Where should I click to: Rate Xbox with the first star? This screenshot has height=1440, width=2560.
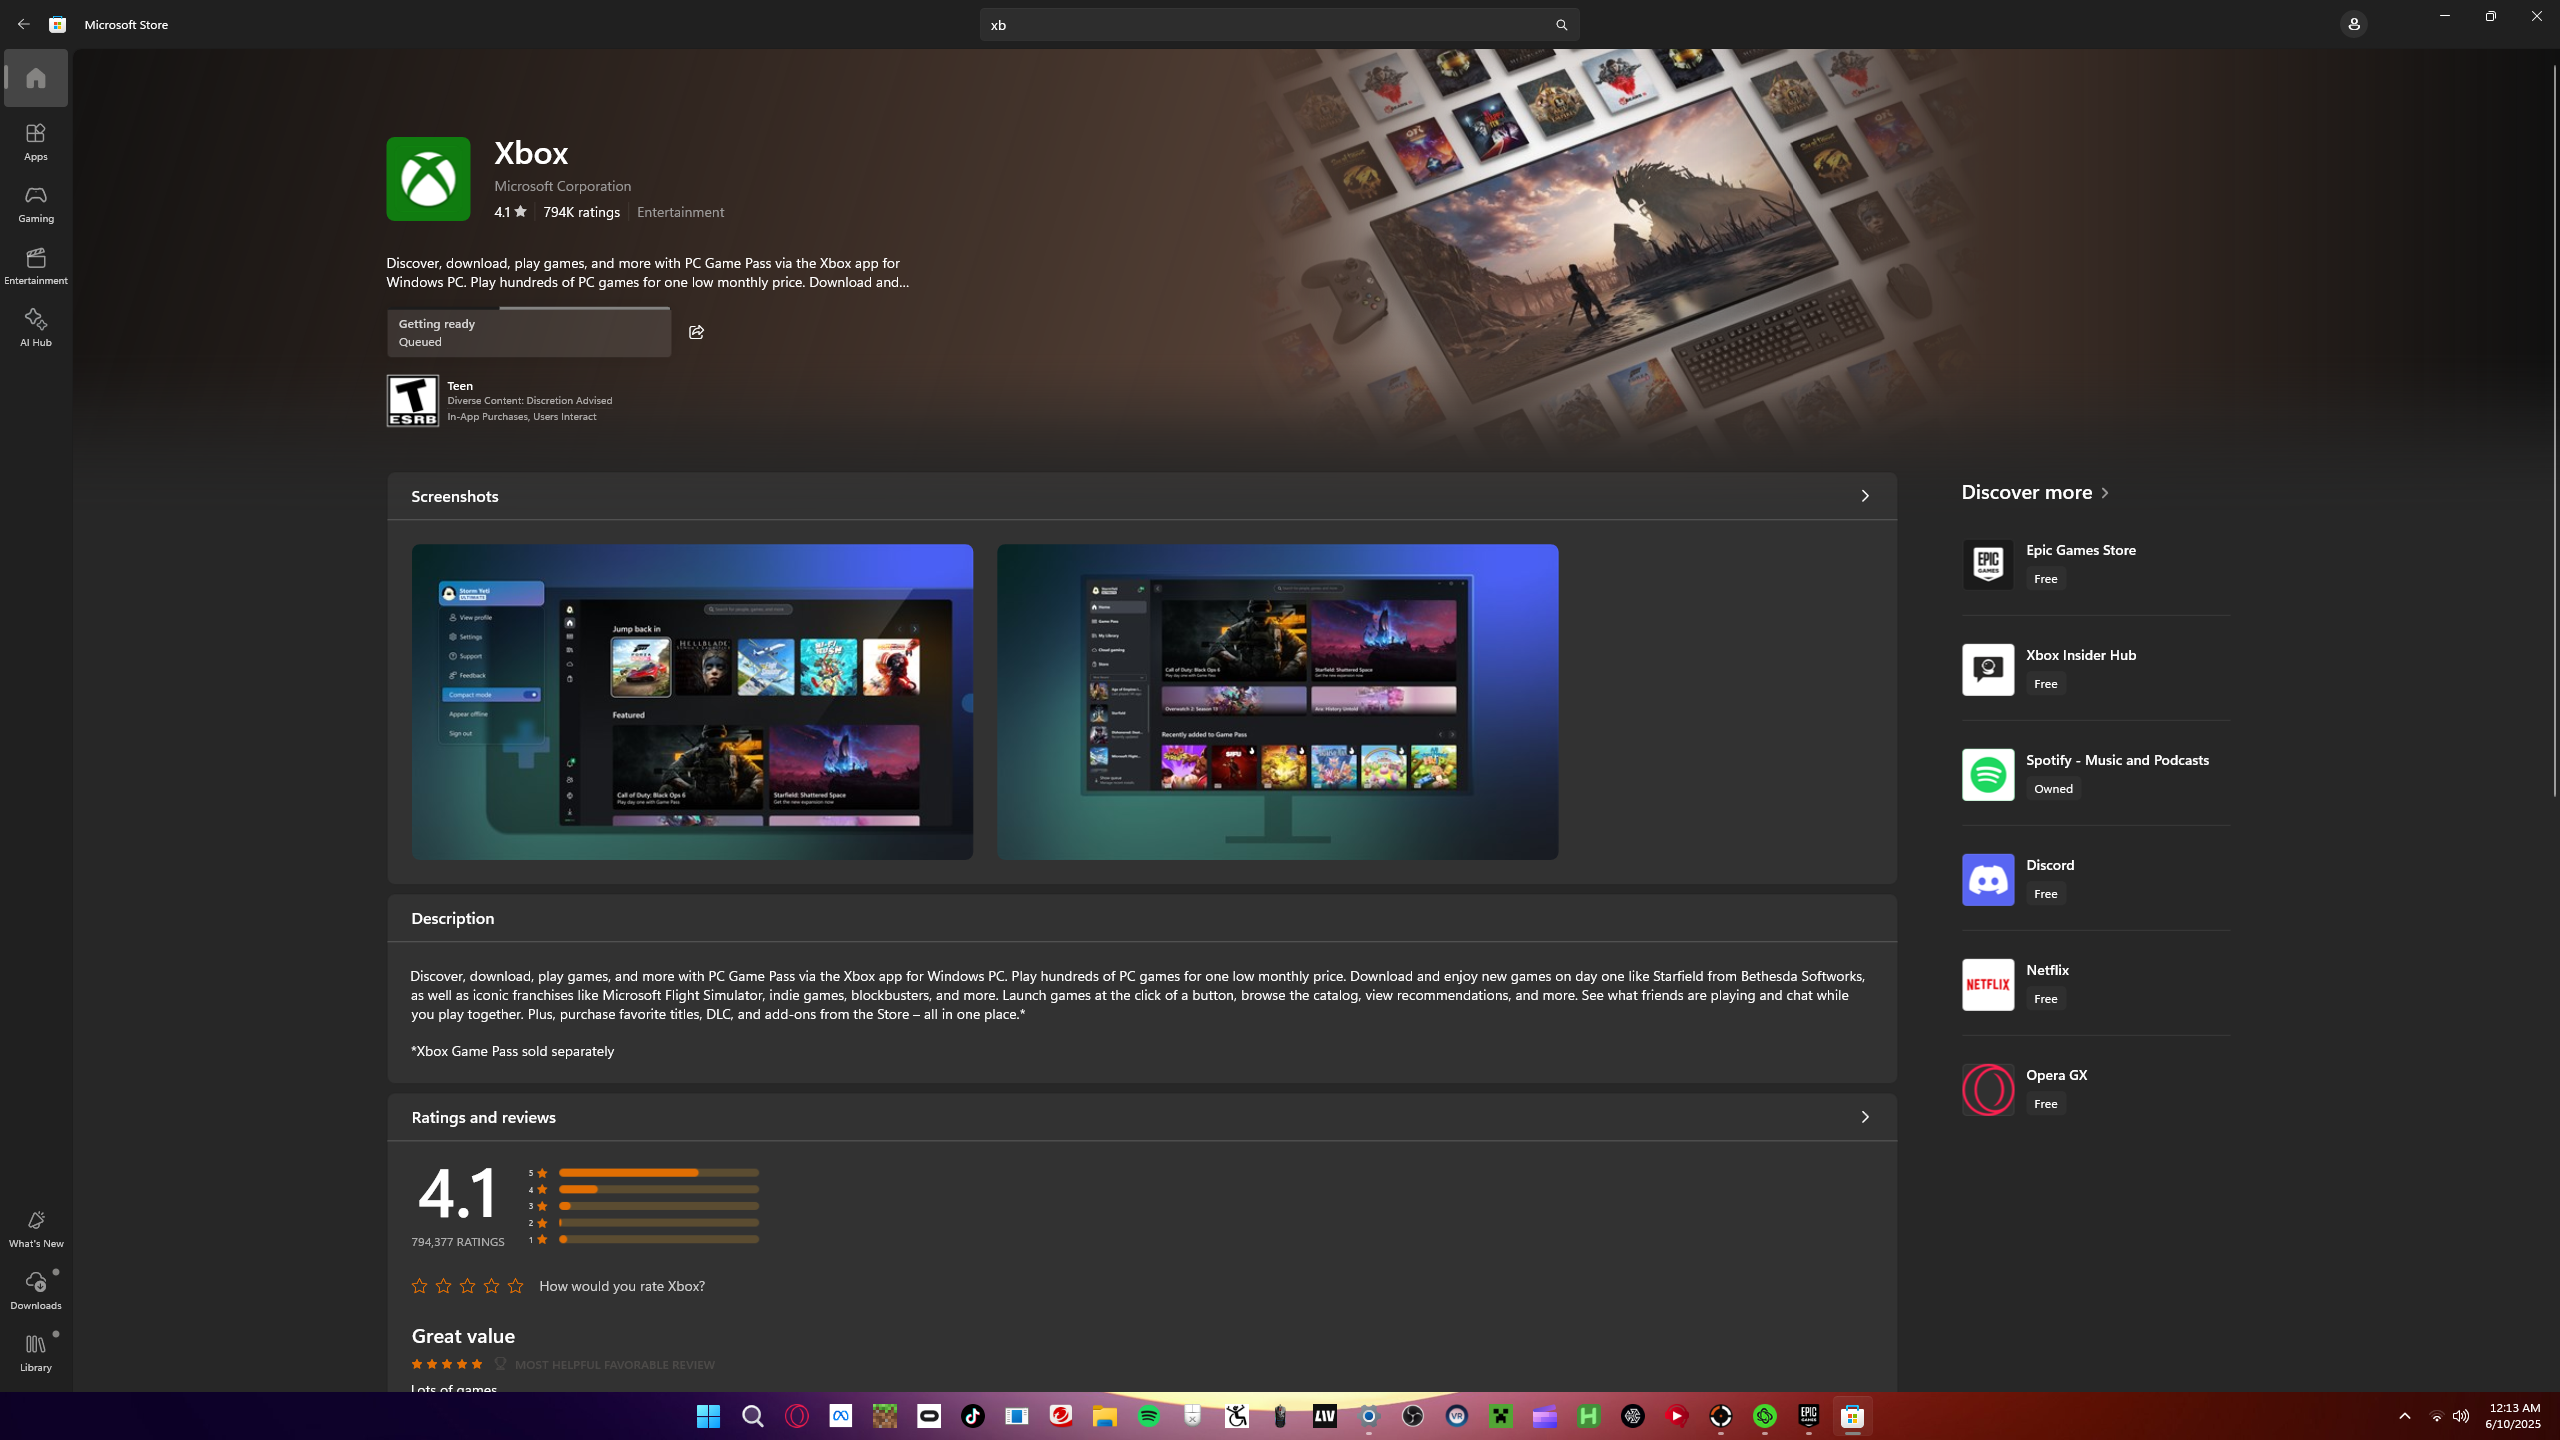pos(419,1286)
